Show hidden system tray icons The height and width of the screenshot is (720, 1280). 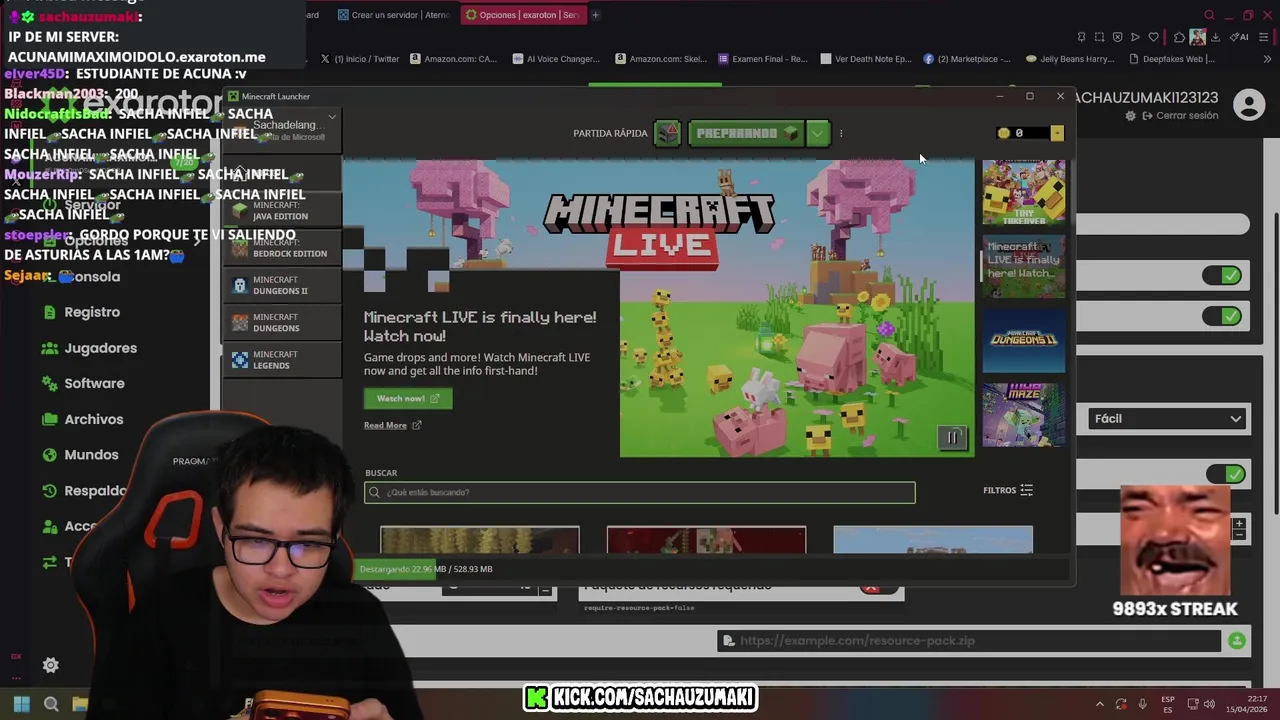tap(1100, 704)
